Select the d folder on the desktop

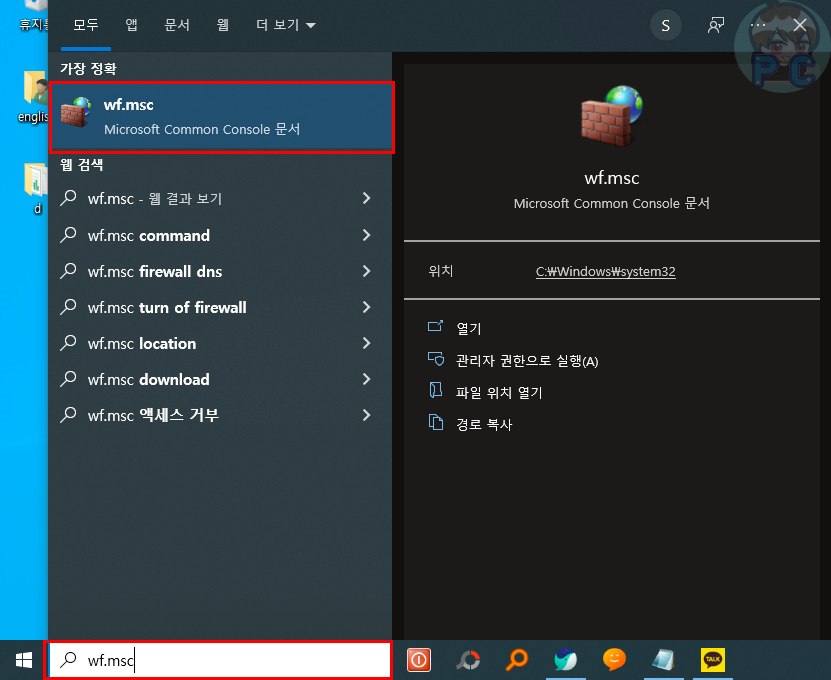(36, 188)
